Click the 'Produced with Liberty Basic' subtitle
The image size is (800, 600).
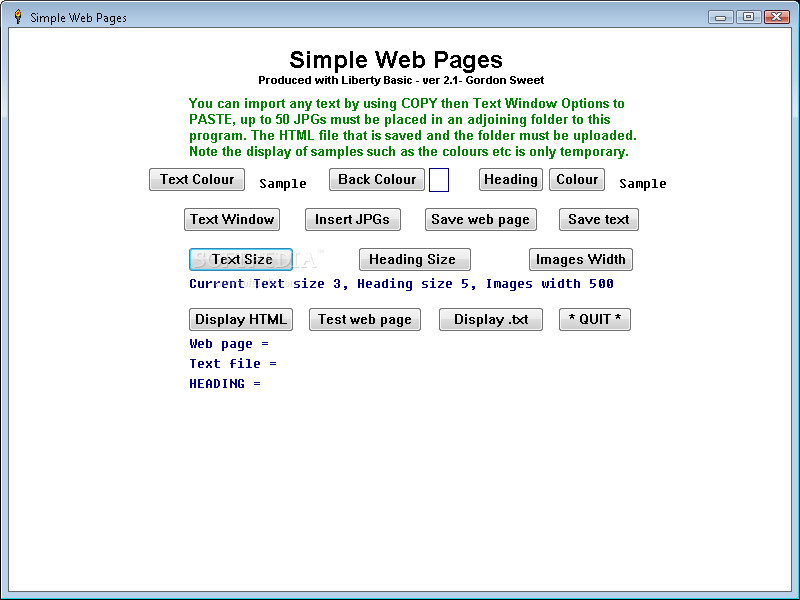pos(401,80)
